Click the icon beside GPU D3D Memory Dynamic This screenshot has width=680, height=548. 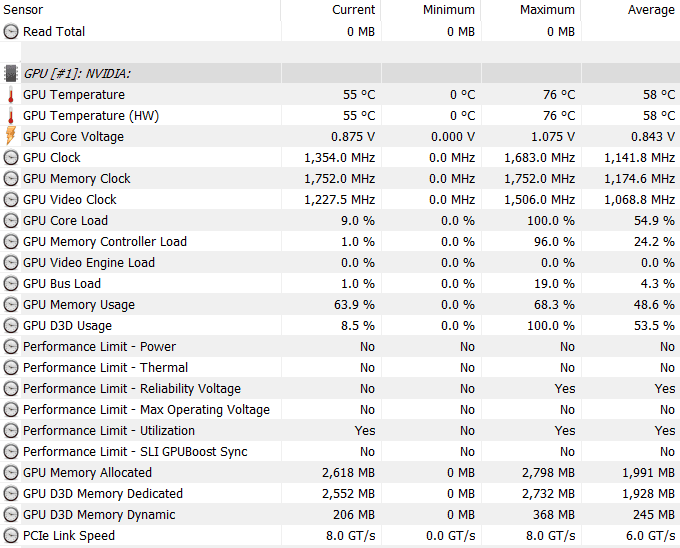(x=11, y=515)
